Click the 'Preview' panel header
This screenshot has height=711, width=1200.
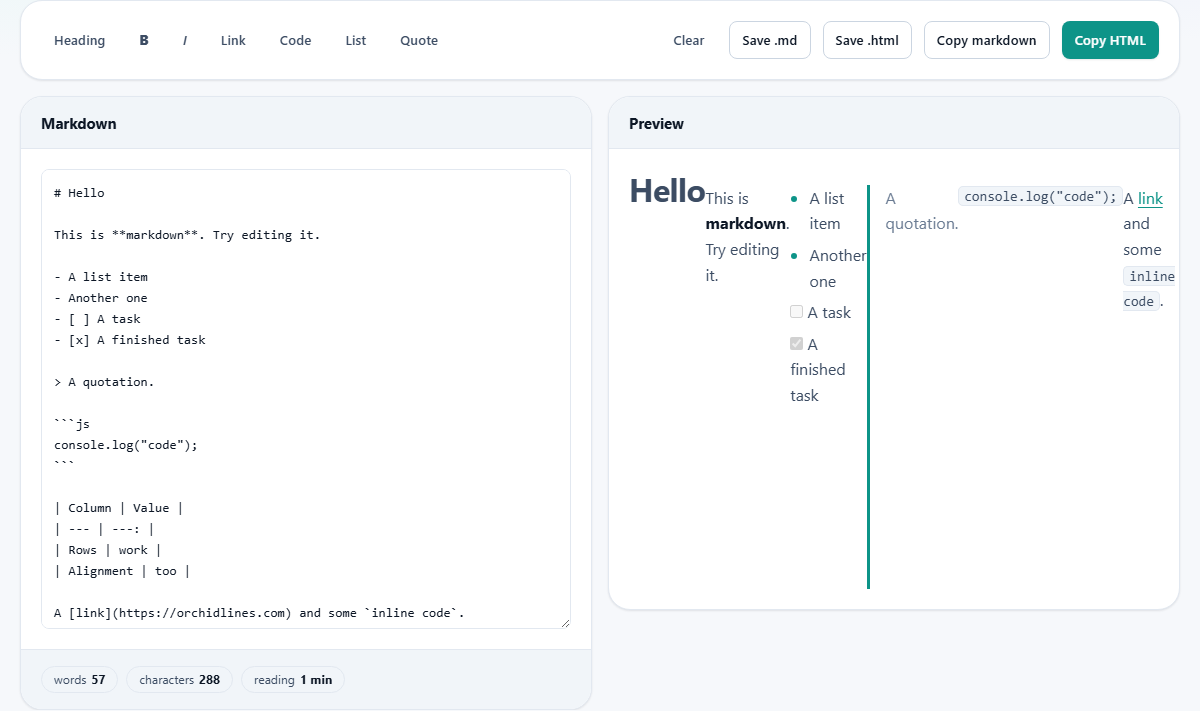coord(894,123)
